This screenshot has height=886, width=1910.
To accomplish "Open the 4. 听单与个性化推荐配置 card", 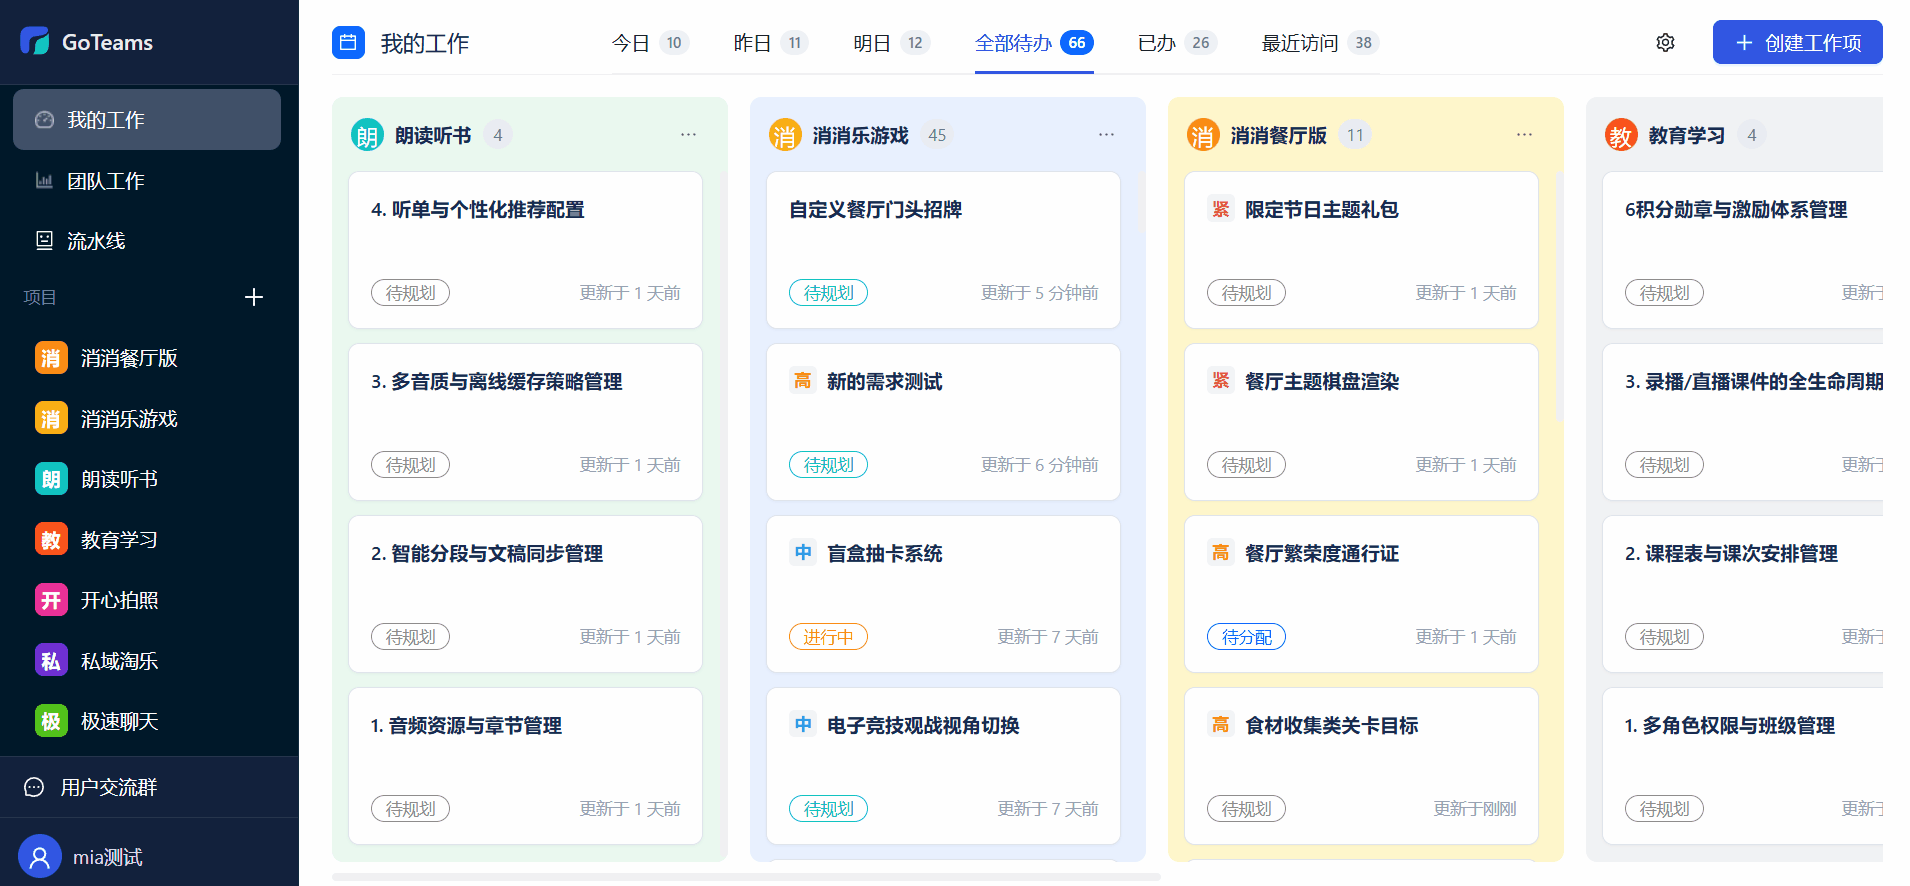I will coord(525,250).
